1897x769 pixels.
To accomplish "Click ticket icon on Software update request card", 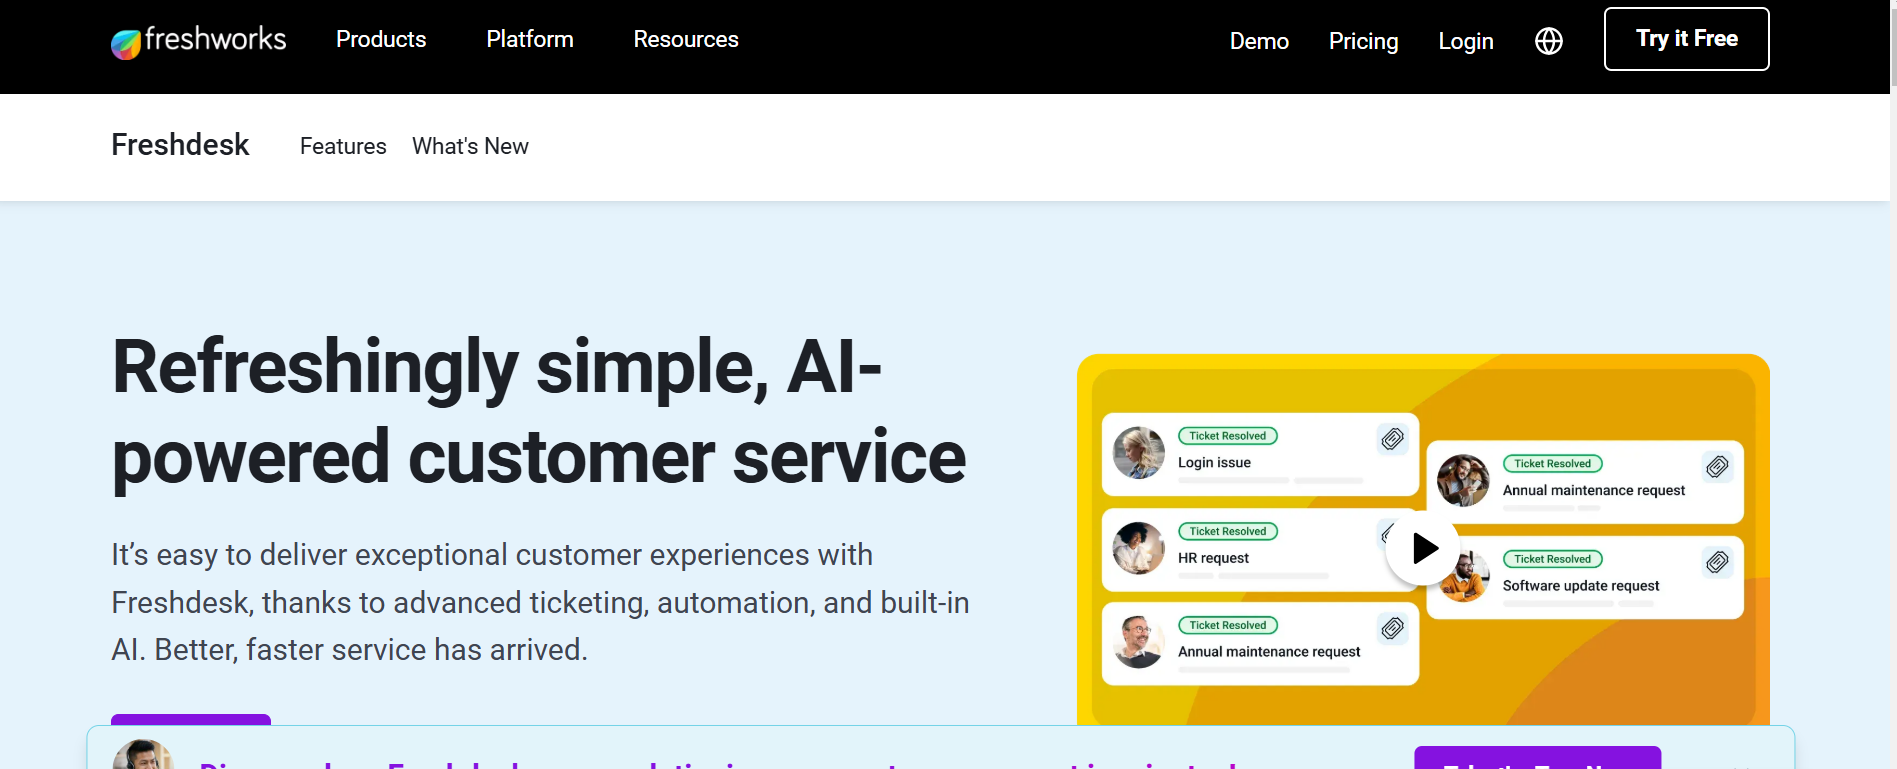I will coord(1717,562).
